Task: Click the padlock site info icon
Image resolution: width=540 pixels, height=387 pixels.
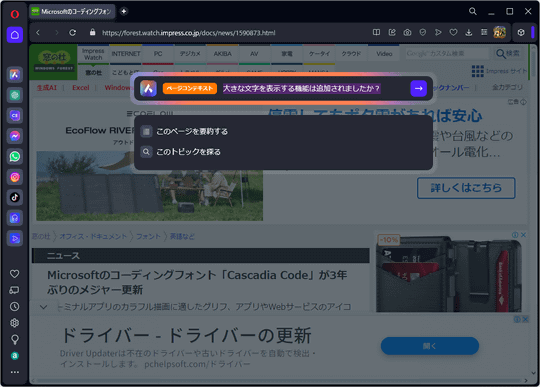Action: pos(92,32)
